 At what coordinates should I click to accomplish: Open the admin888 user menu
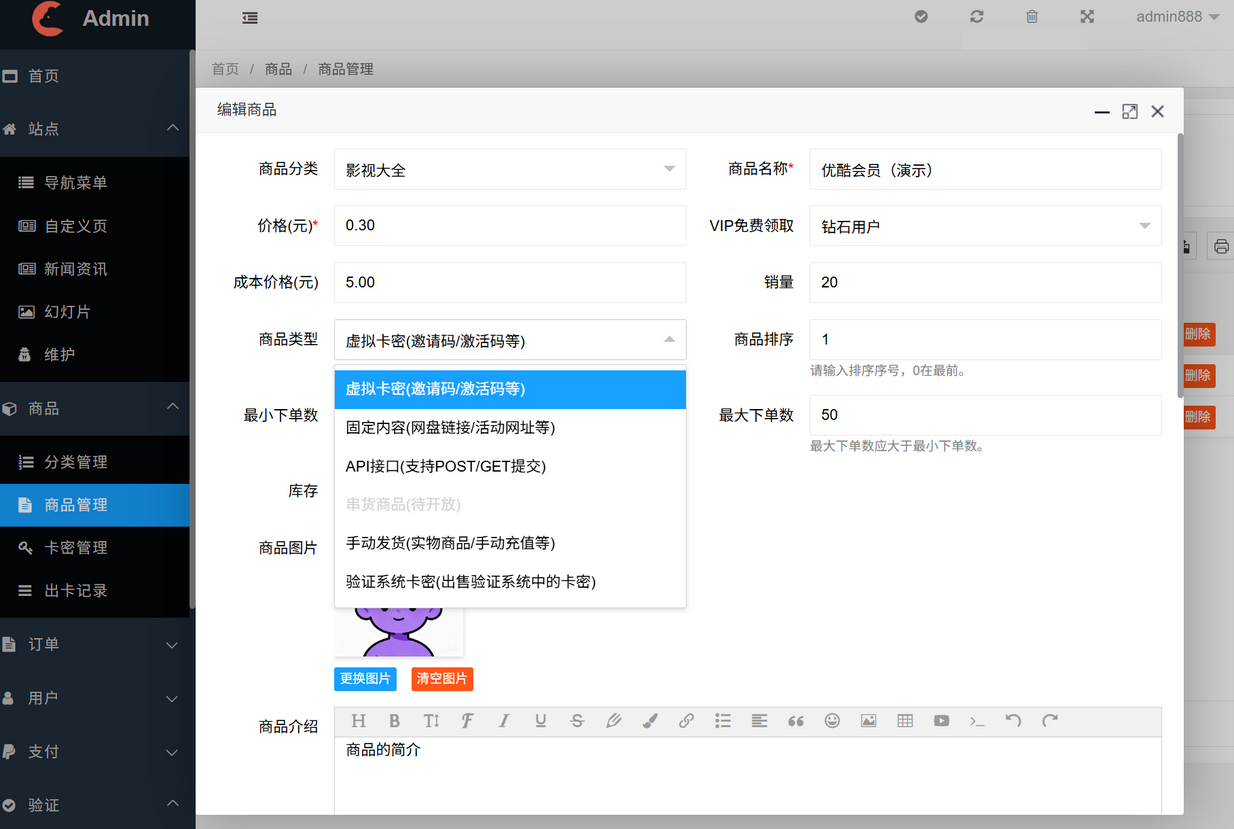click(1178, 17)
